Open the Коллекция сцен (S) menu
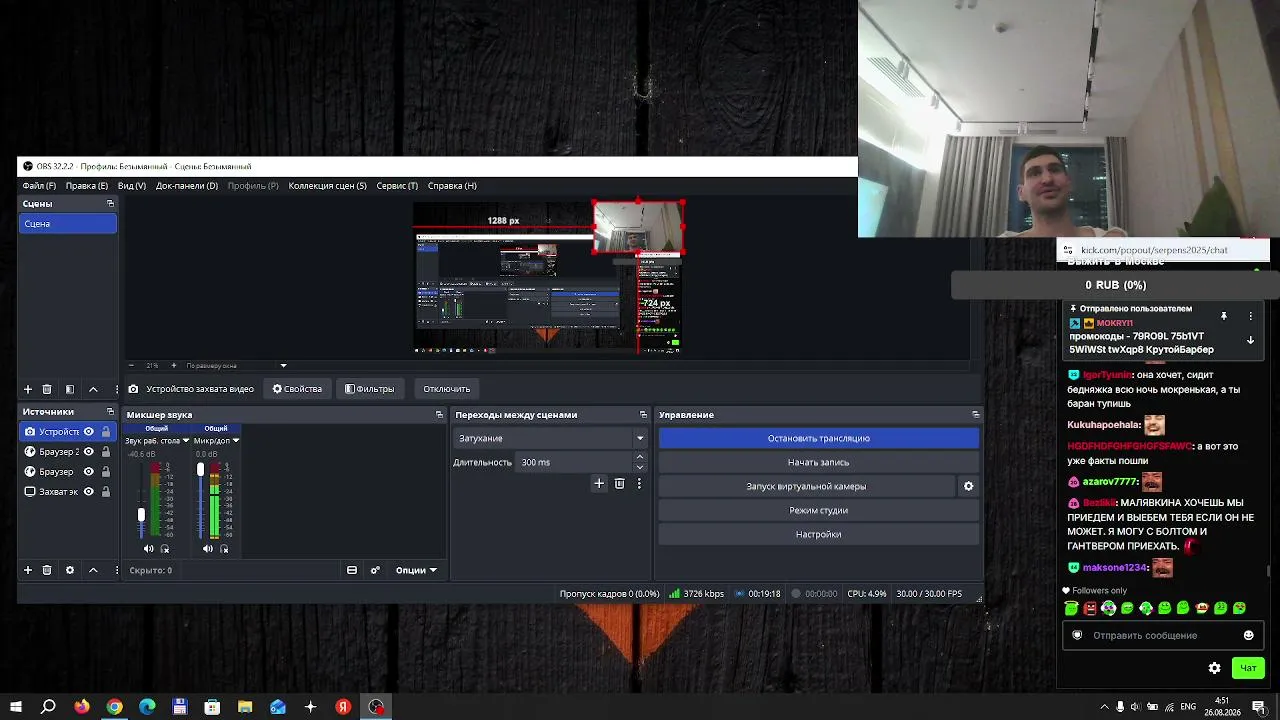 point(328,185)
